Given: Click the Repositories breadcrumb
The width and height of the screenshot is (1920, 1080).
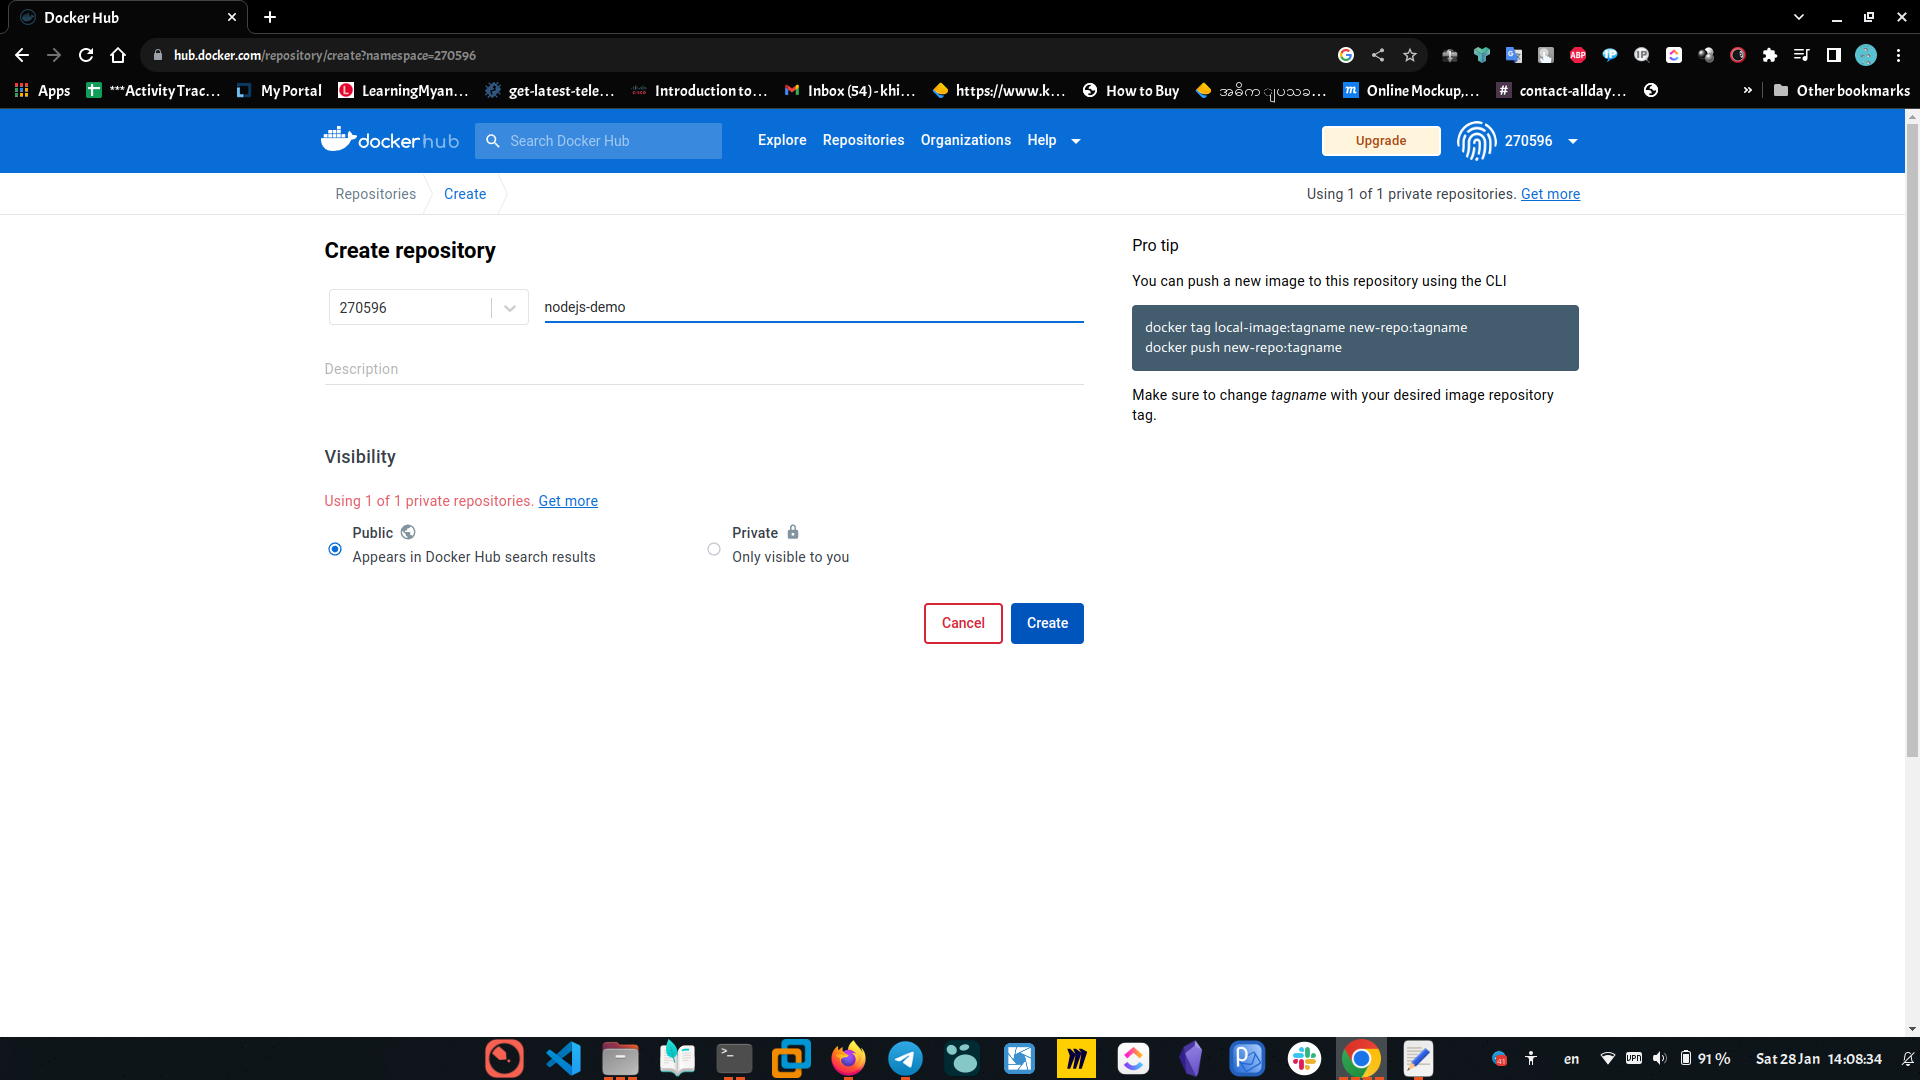Looking at the screenshot, I should point(375,194).
